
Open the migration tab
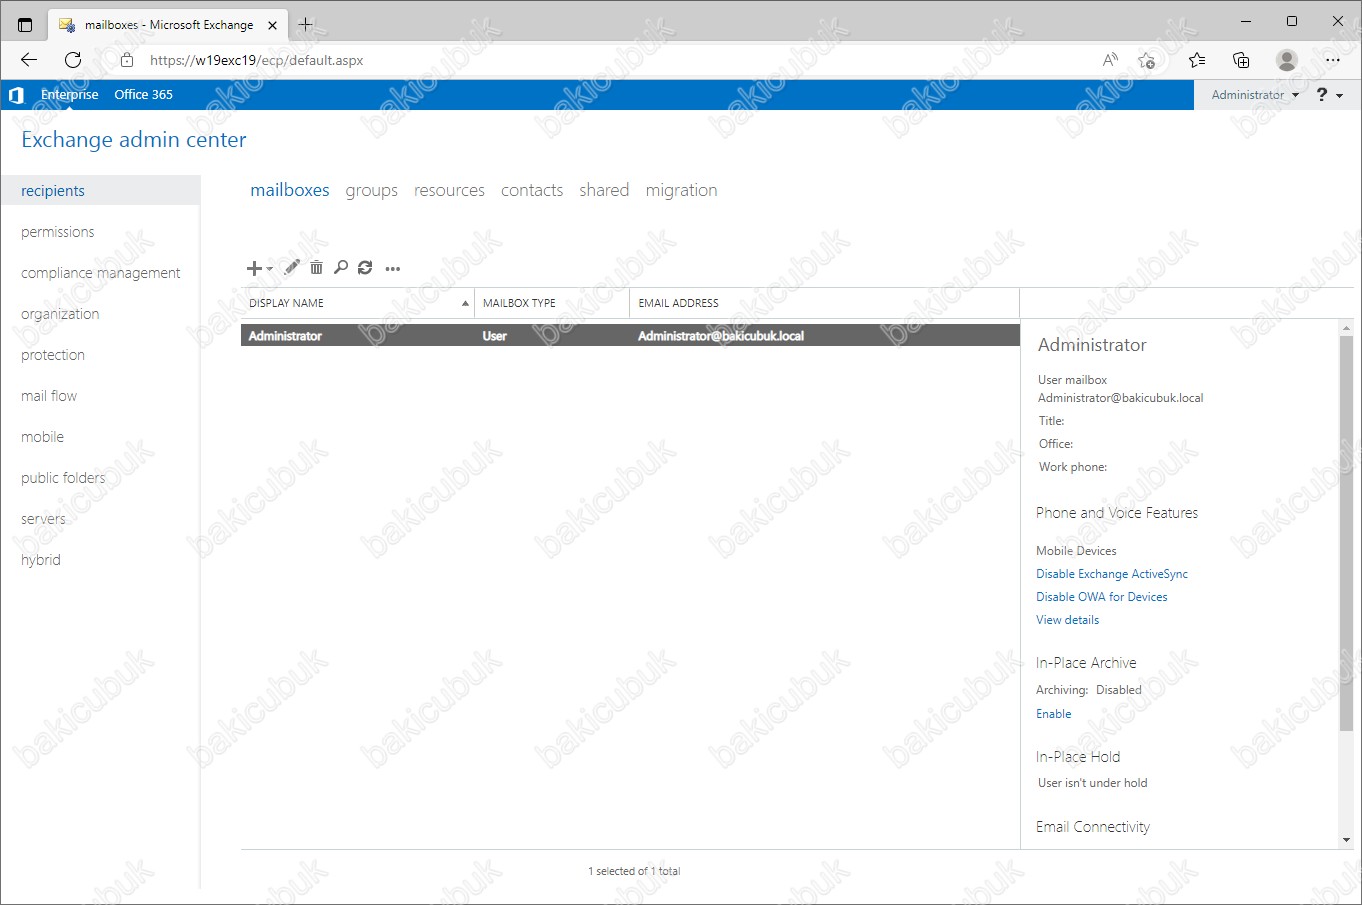(681, 190)
